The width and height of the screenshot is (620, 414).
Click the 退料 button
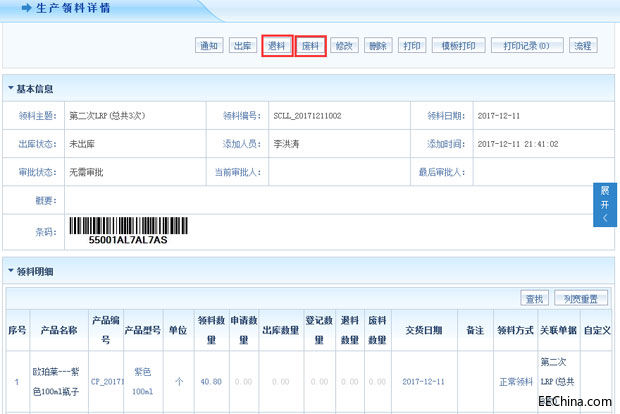tap(277, 45)
